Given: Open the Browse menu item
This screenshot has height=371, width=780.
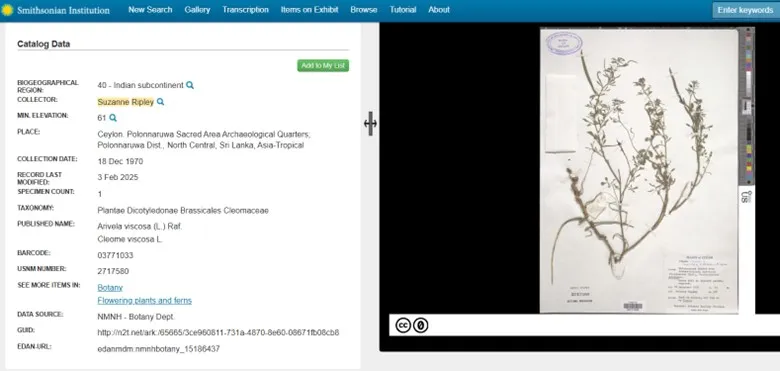Looking at the screenshot, I should click(x=364, y=9).
